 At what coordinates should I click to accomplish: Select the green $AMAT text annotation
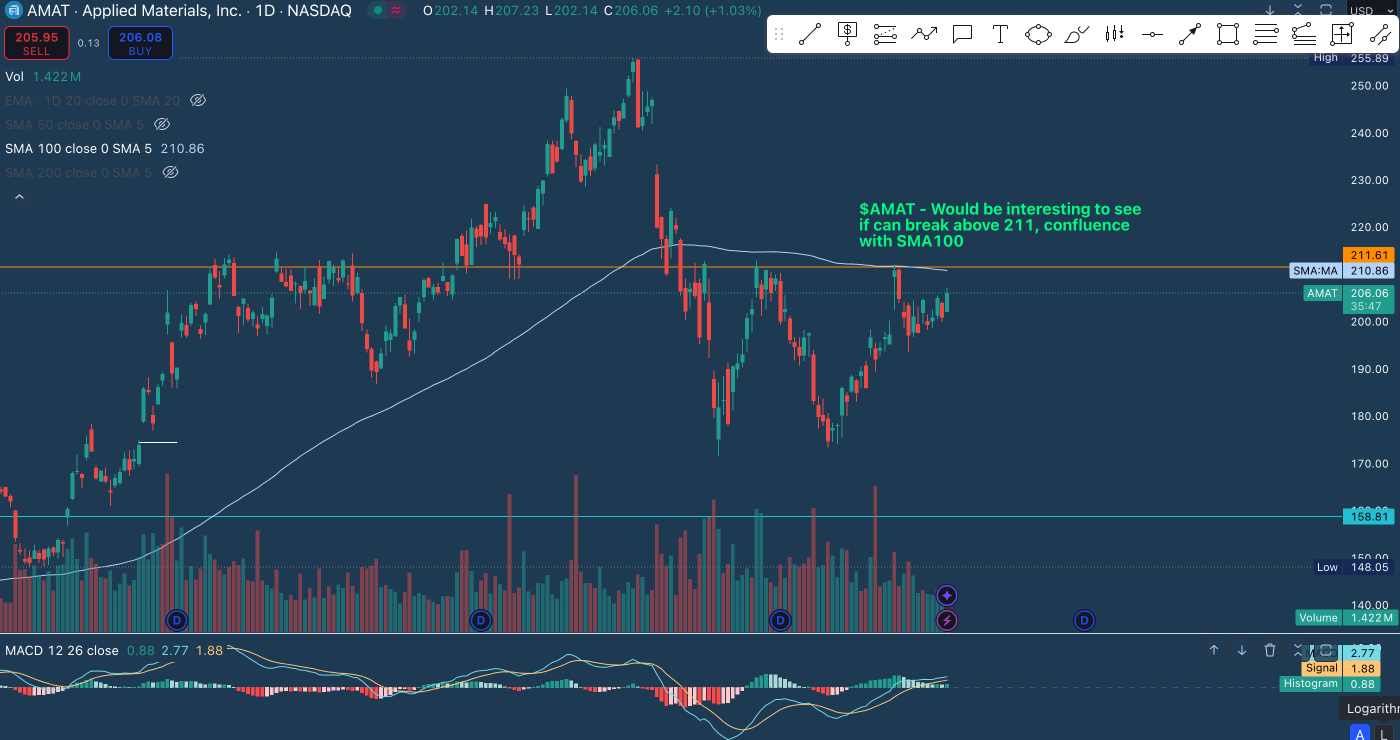1000,225
